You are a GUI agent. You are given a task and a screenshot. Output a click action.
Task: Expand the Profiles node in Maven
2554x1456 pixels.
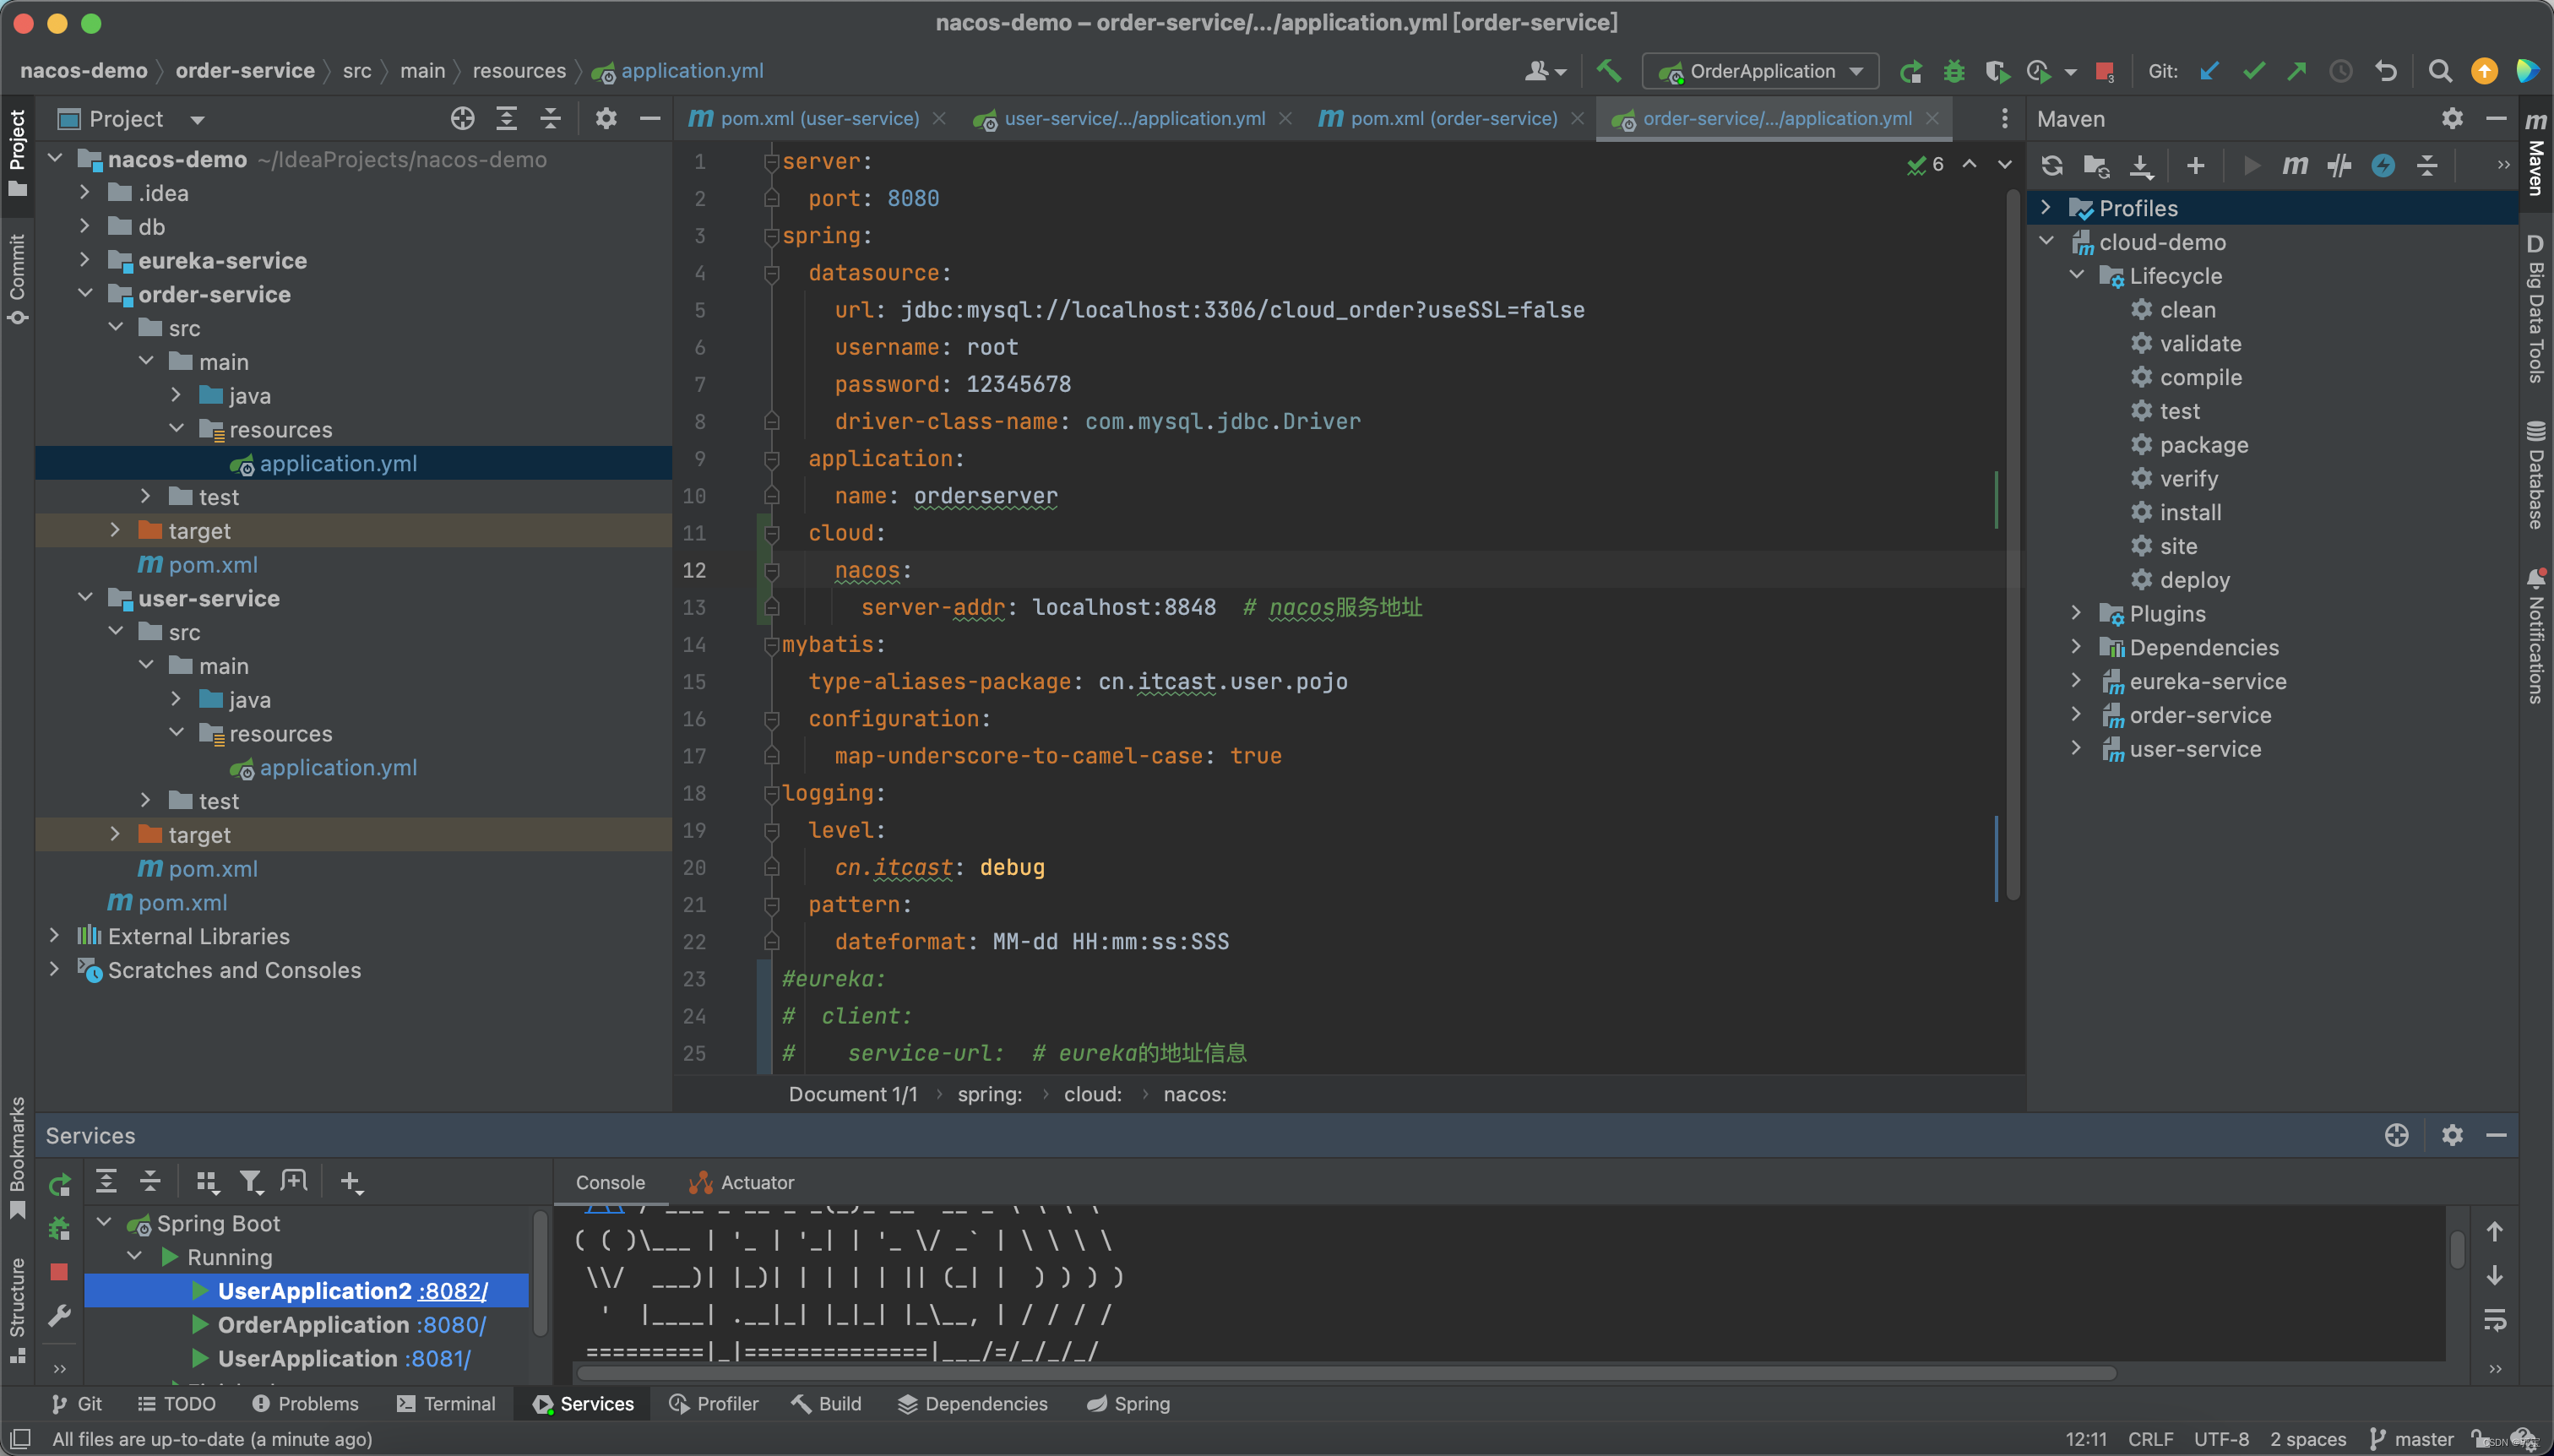tap(2046, 208)
